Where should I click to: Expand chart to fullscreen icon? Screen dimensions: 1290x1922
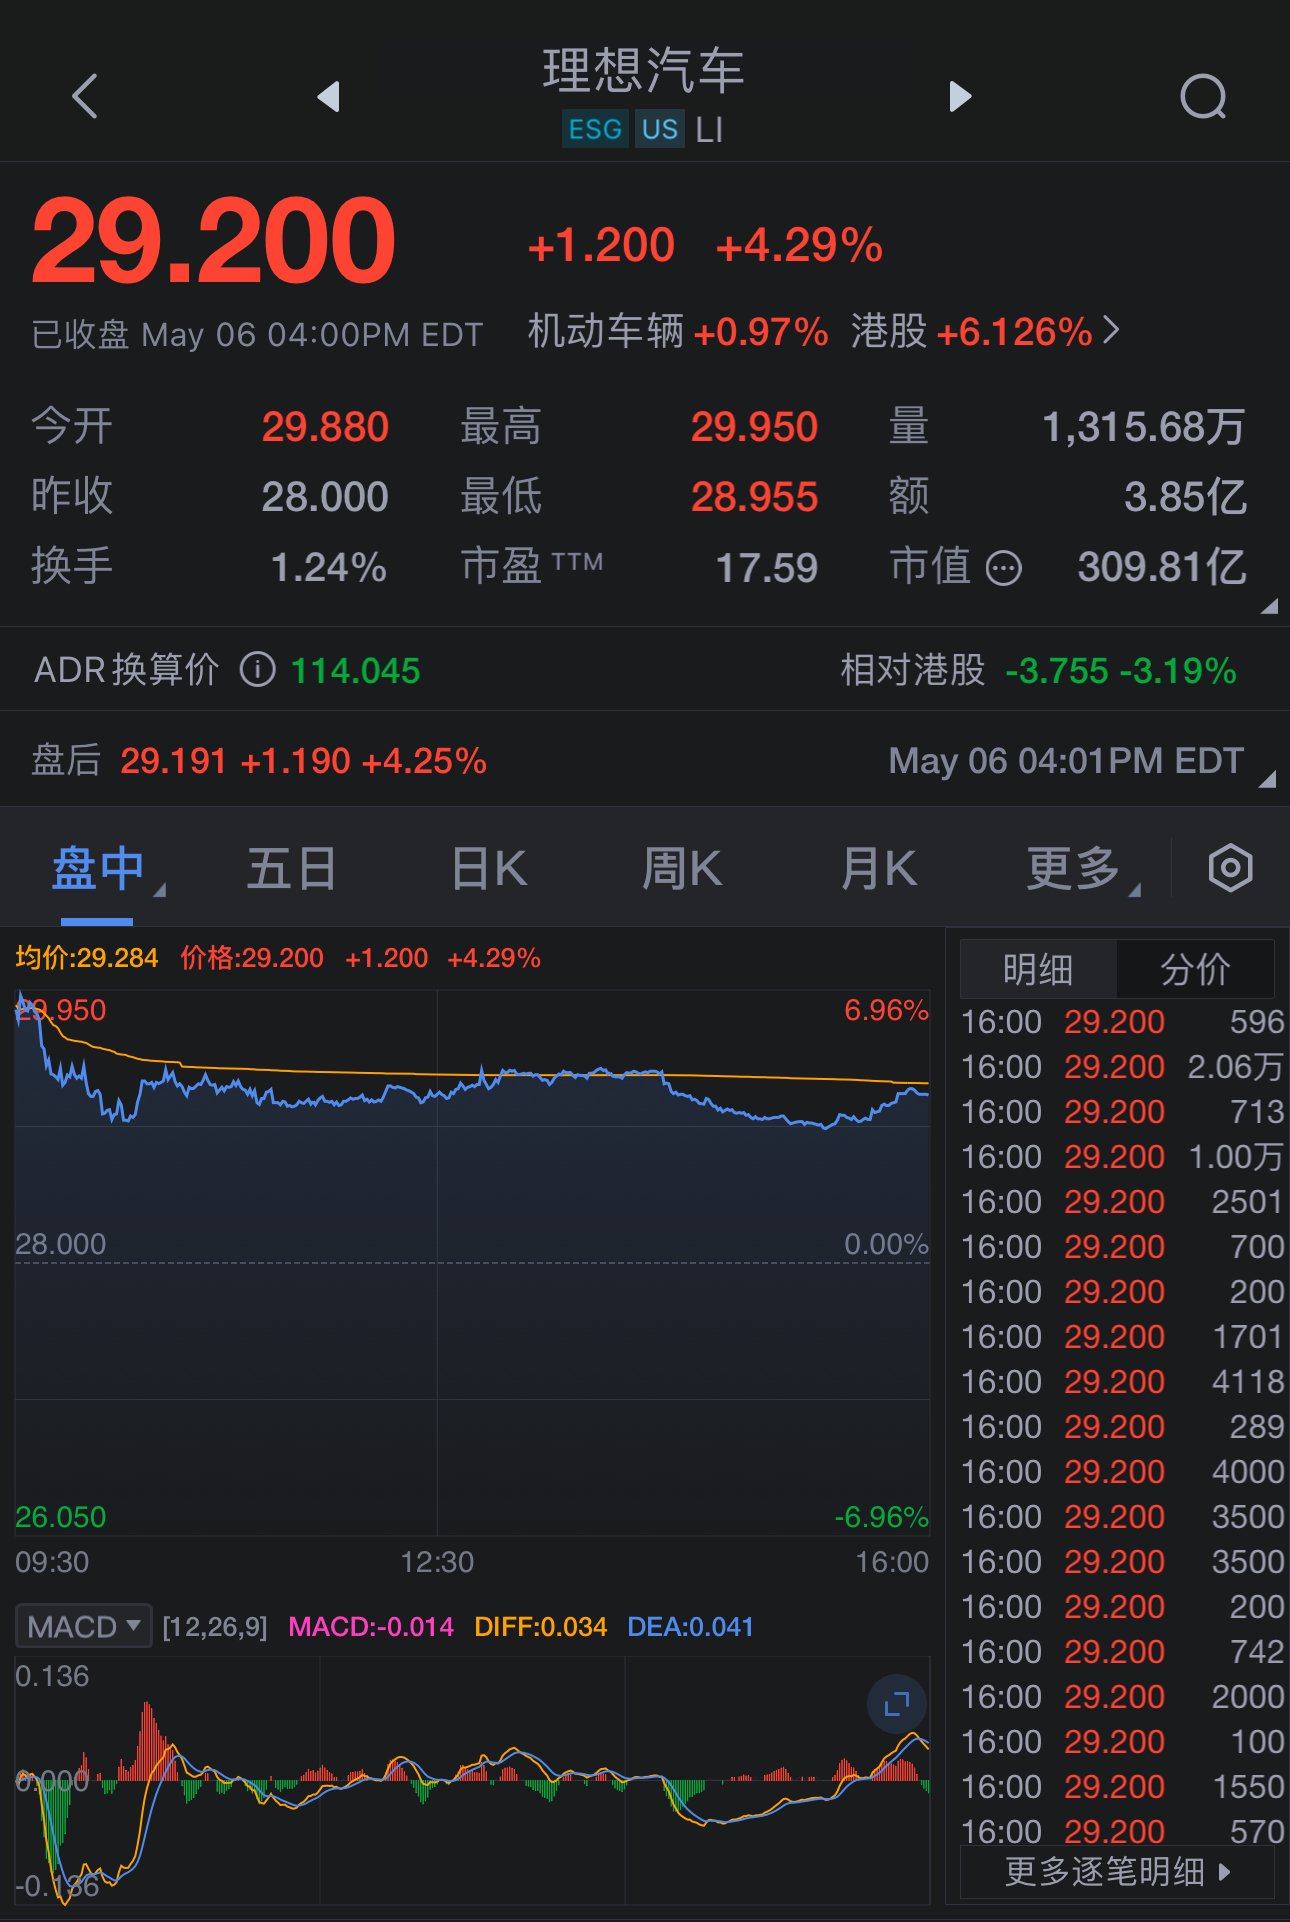click(896, 1703)
